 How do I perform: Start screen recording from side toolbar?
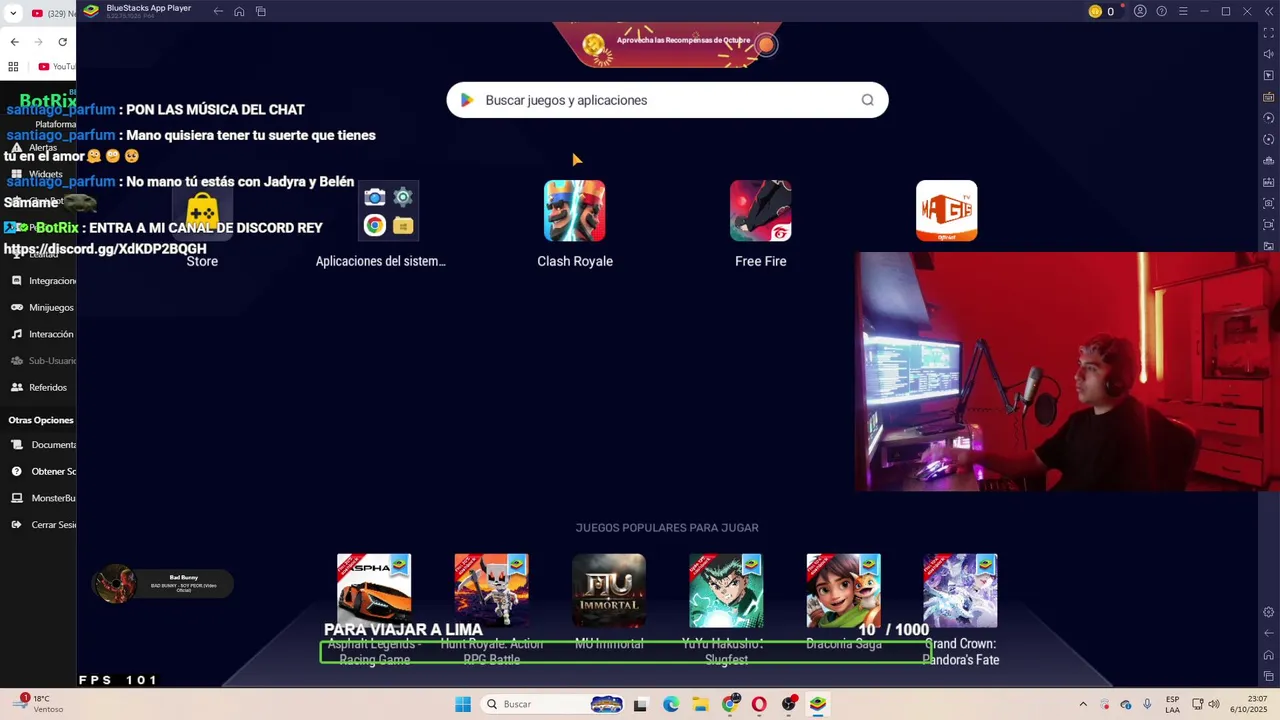pos(1269,225)
